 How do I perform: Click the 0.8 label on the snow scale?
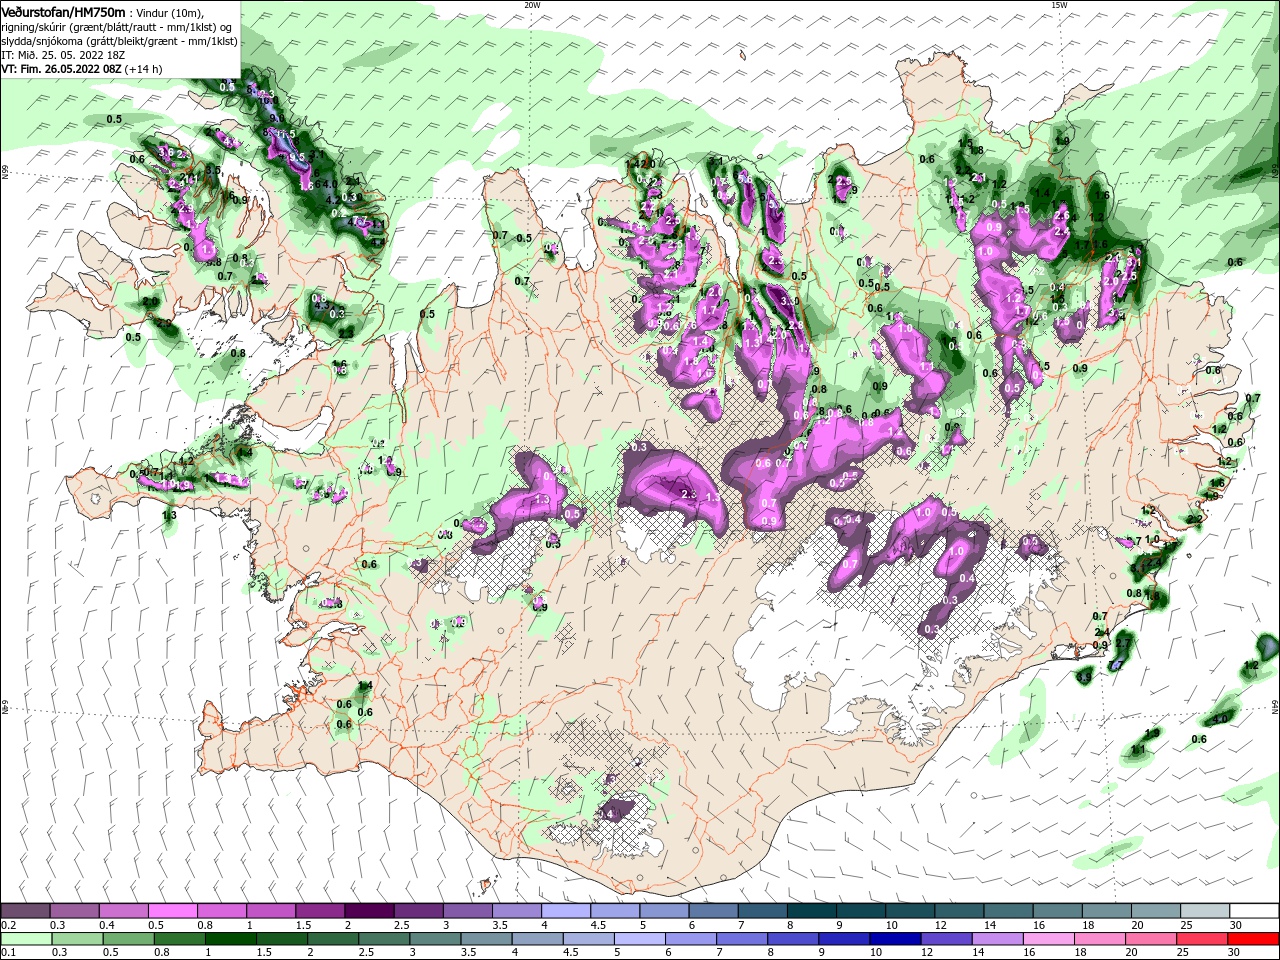pyautogui.click(x=204, y=925)
